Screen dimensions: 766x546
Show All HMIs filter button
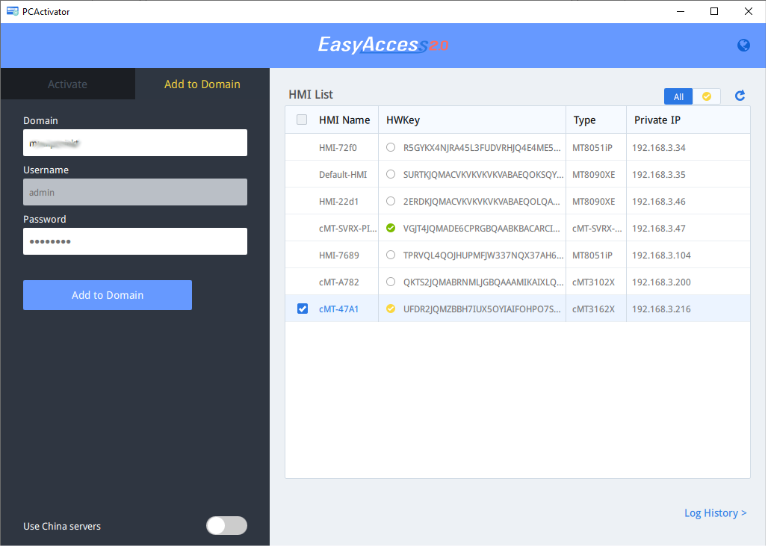pyautogui.click(x=678, y=96)
